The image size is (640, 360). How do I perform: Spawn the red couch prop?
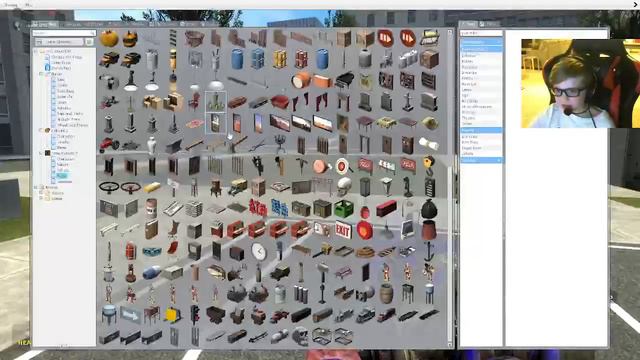(x=280, y=102)
